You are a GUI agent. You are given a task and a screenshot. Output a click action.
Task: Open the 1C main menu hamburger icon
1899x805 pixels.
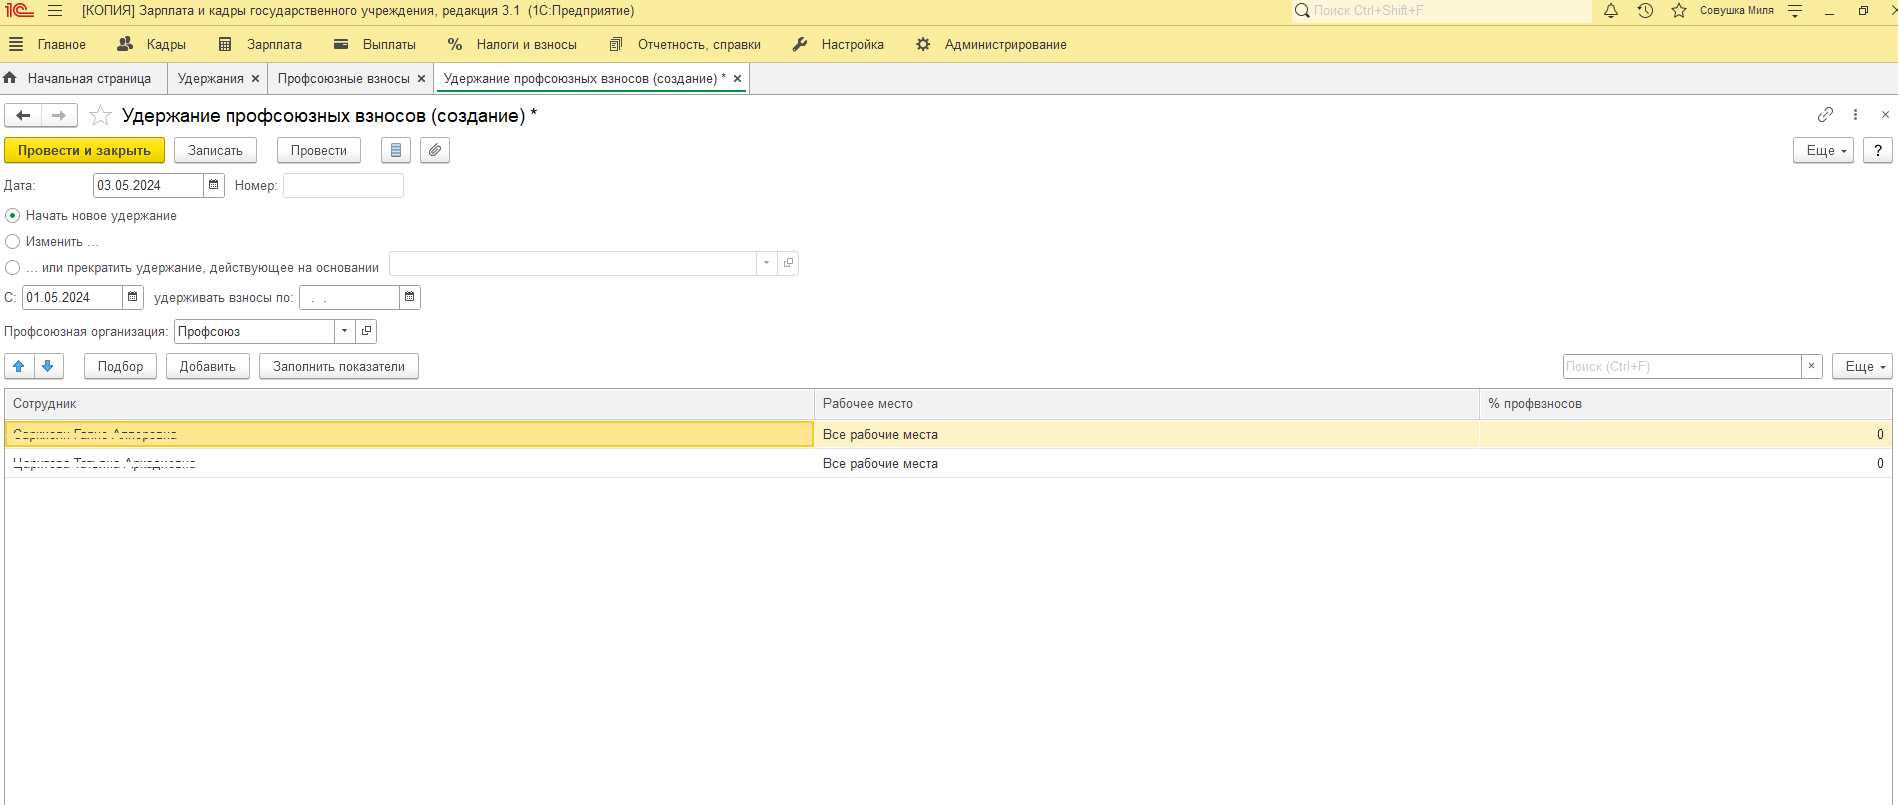point(55,11)
